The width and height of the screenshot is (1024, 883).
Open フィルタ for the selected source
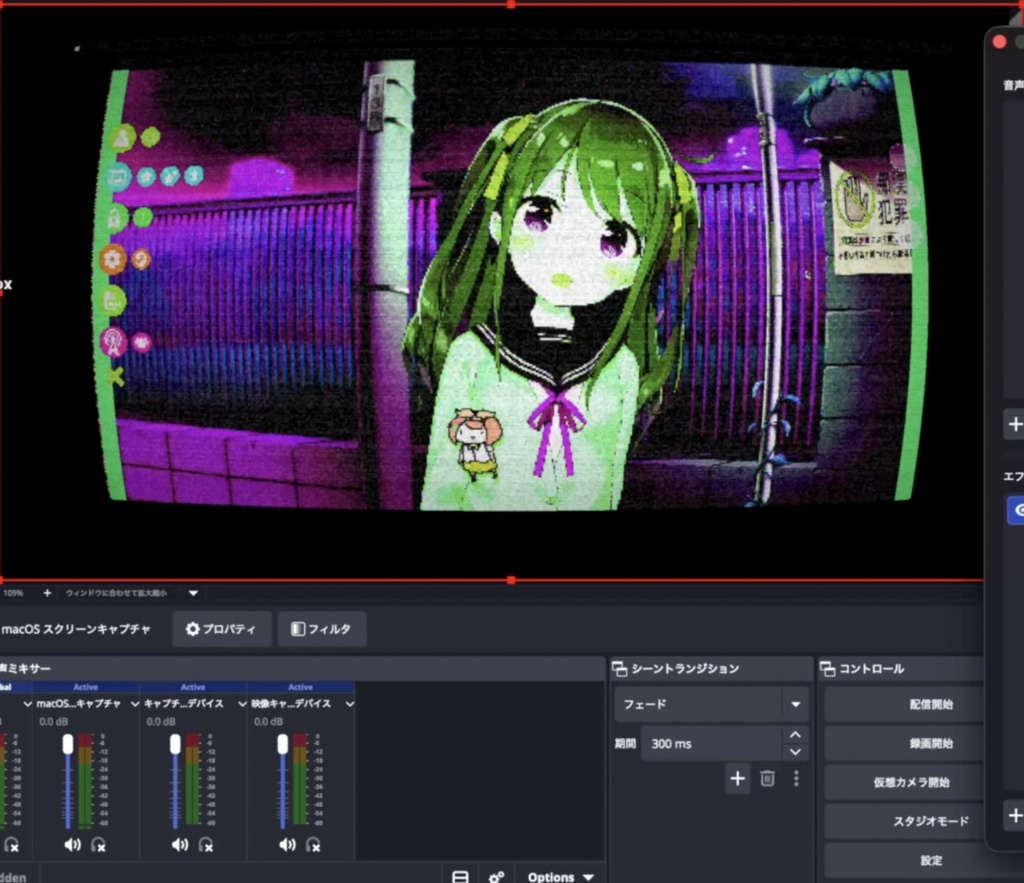pos(321,629)
